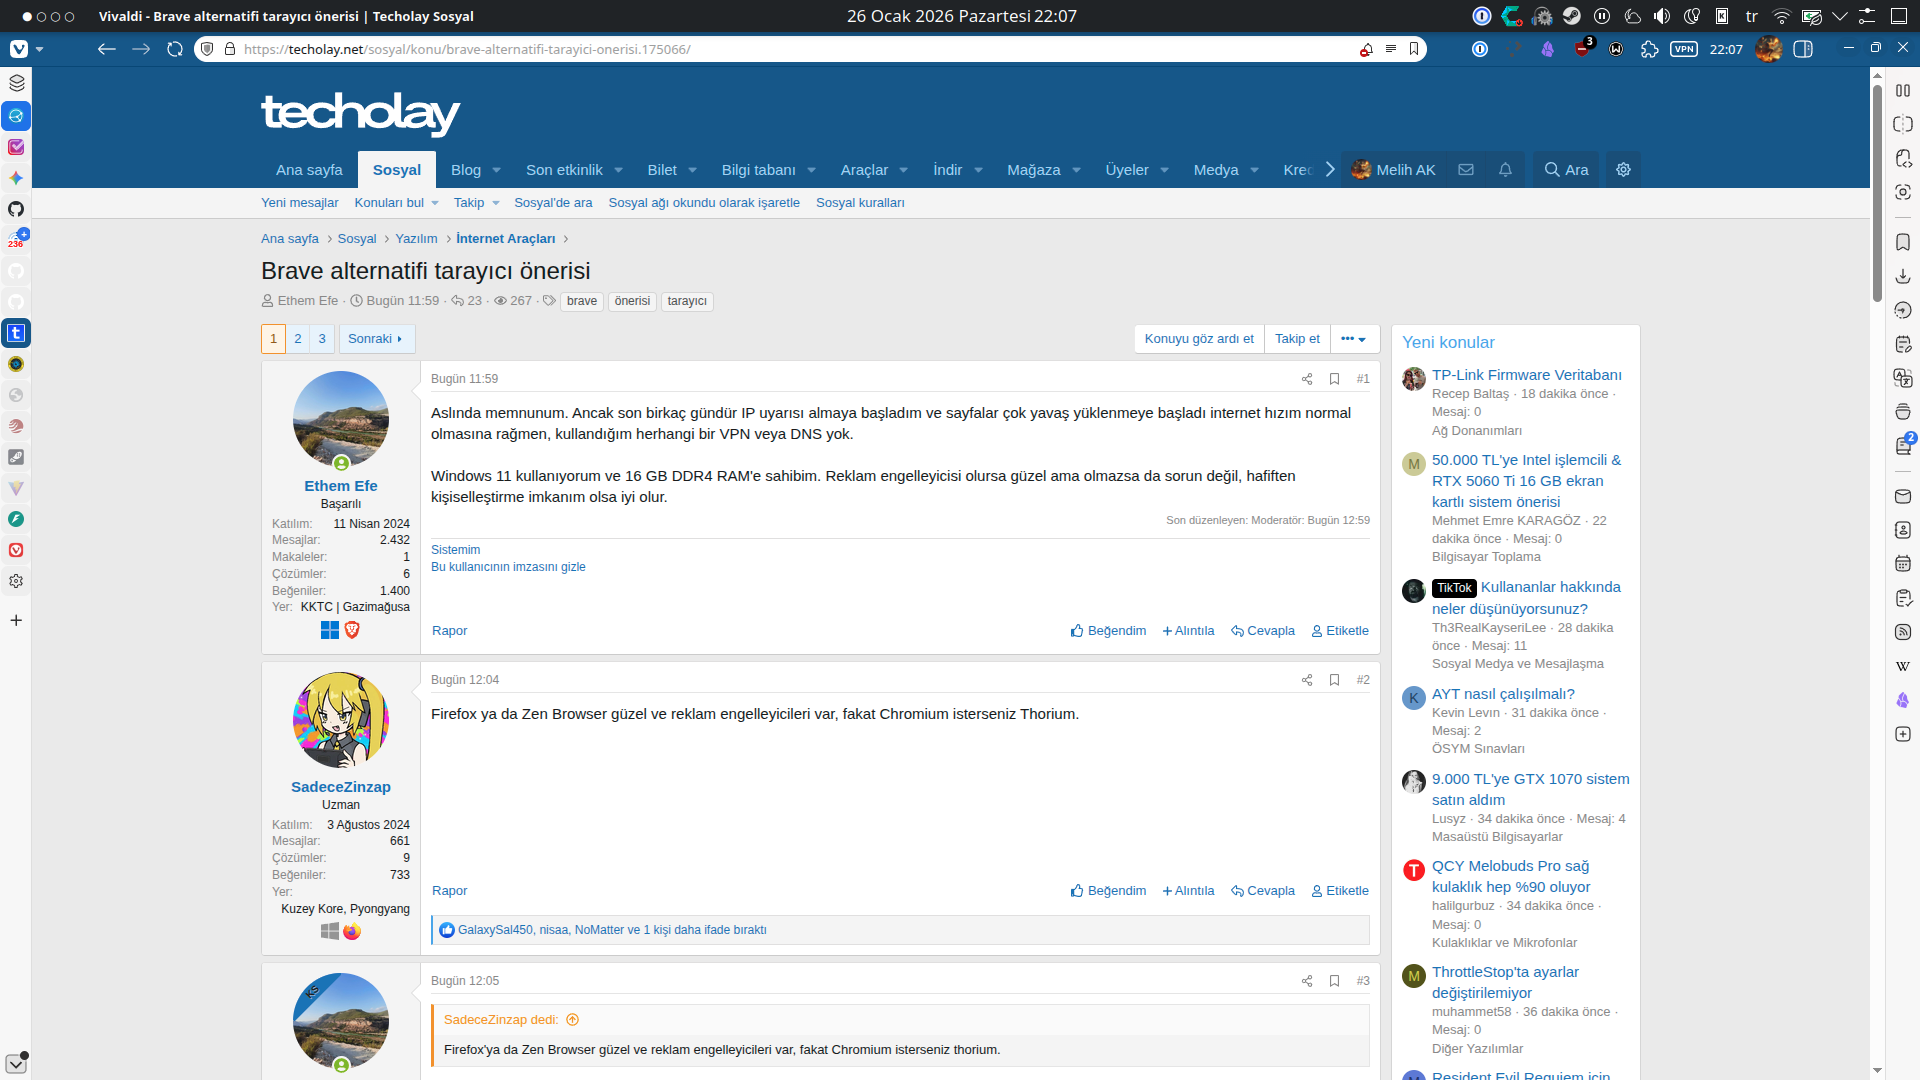Open the Wikipedia panel in right sidebar
Image resolution: width=1920 pixels, height=1080 pixels.
pyautogui.click(x=1903, y=666)
